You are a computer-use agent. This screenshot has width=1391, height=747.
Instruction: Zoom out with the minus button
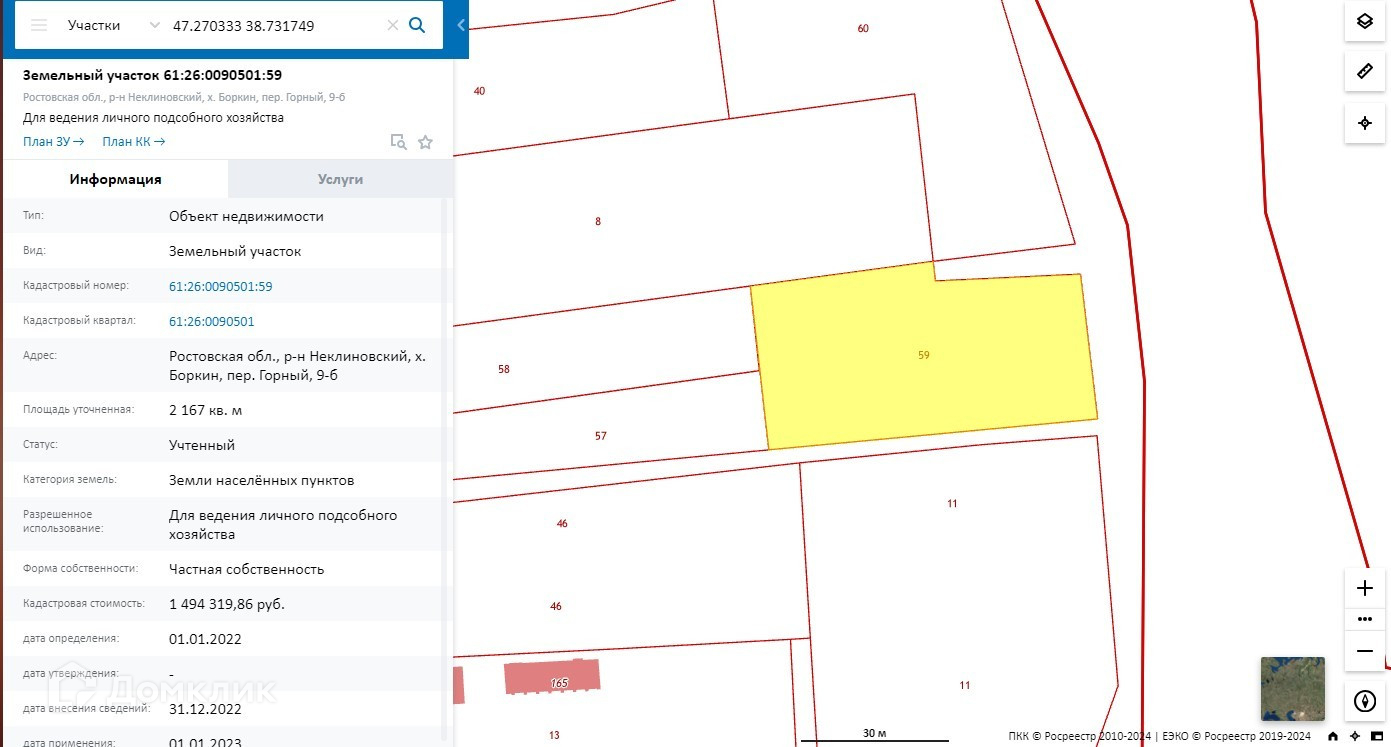tap(1365, 651)
